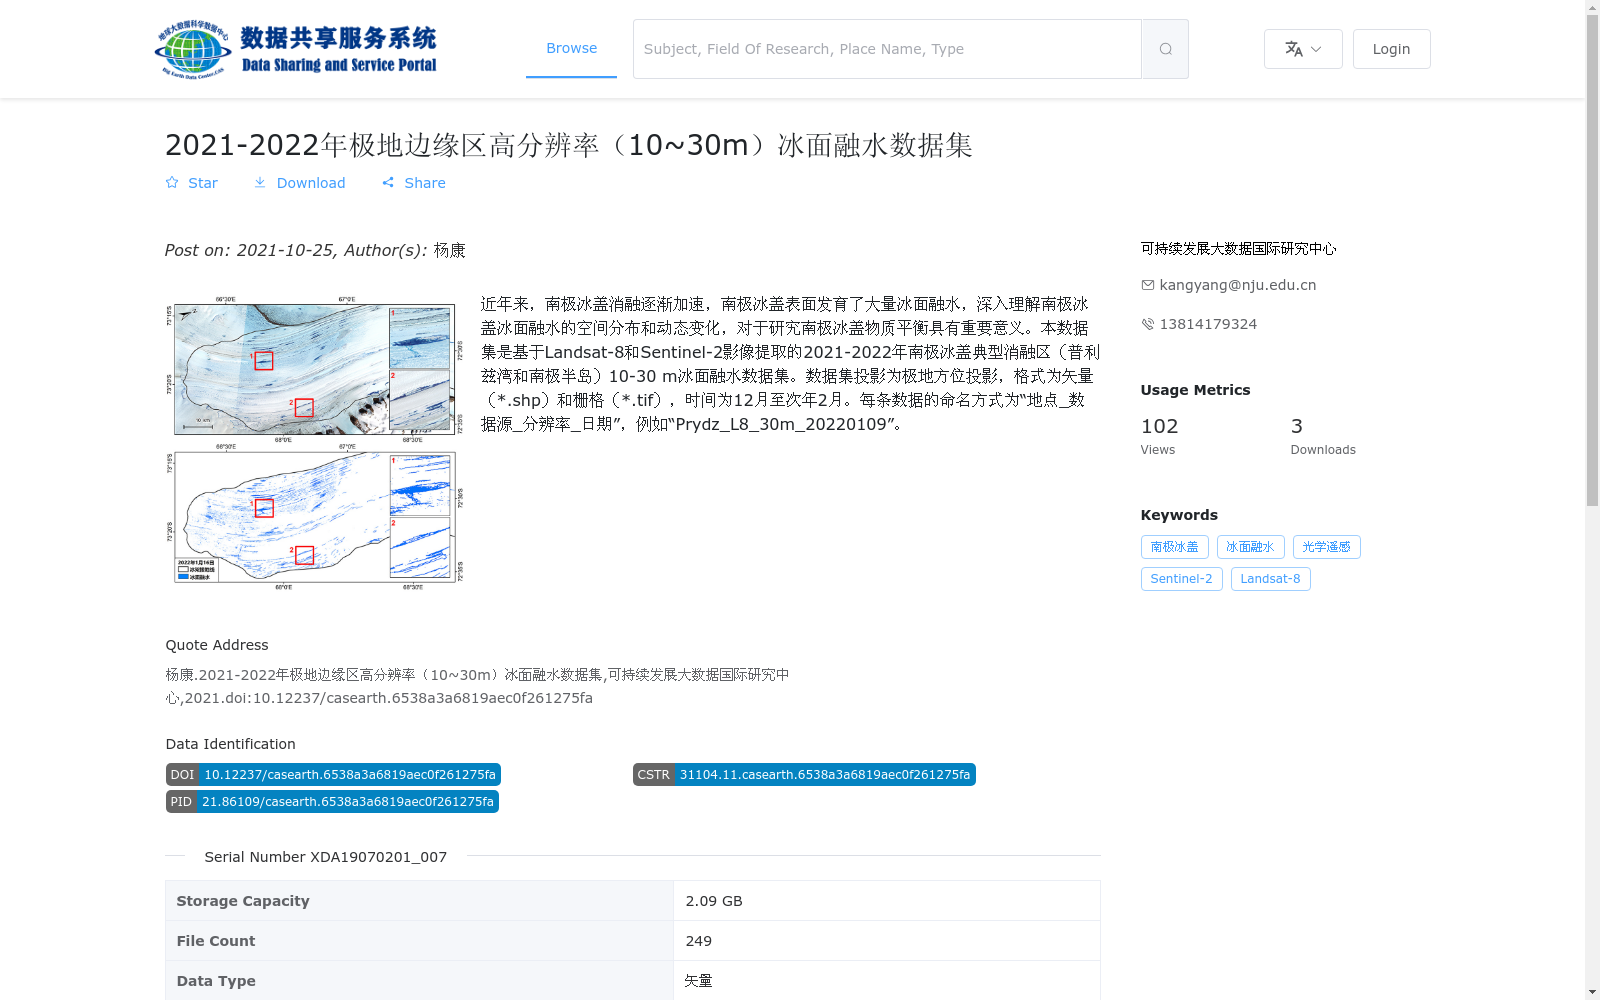Click the 光学遥感 keyword tag

coord(1326,547)
